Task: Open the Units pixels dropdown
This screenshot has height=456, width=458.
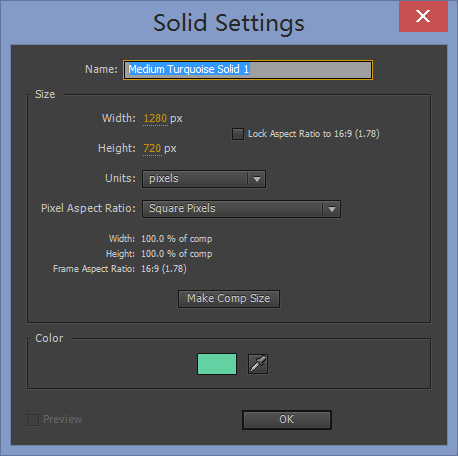Action: point(204,179)
